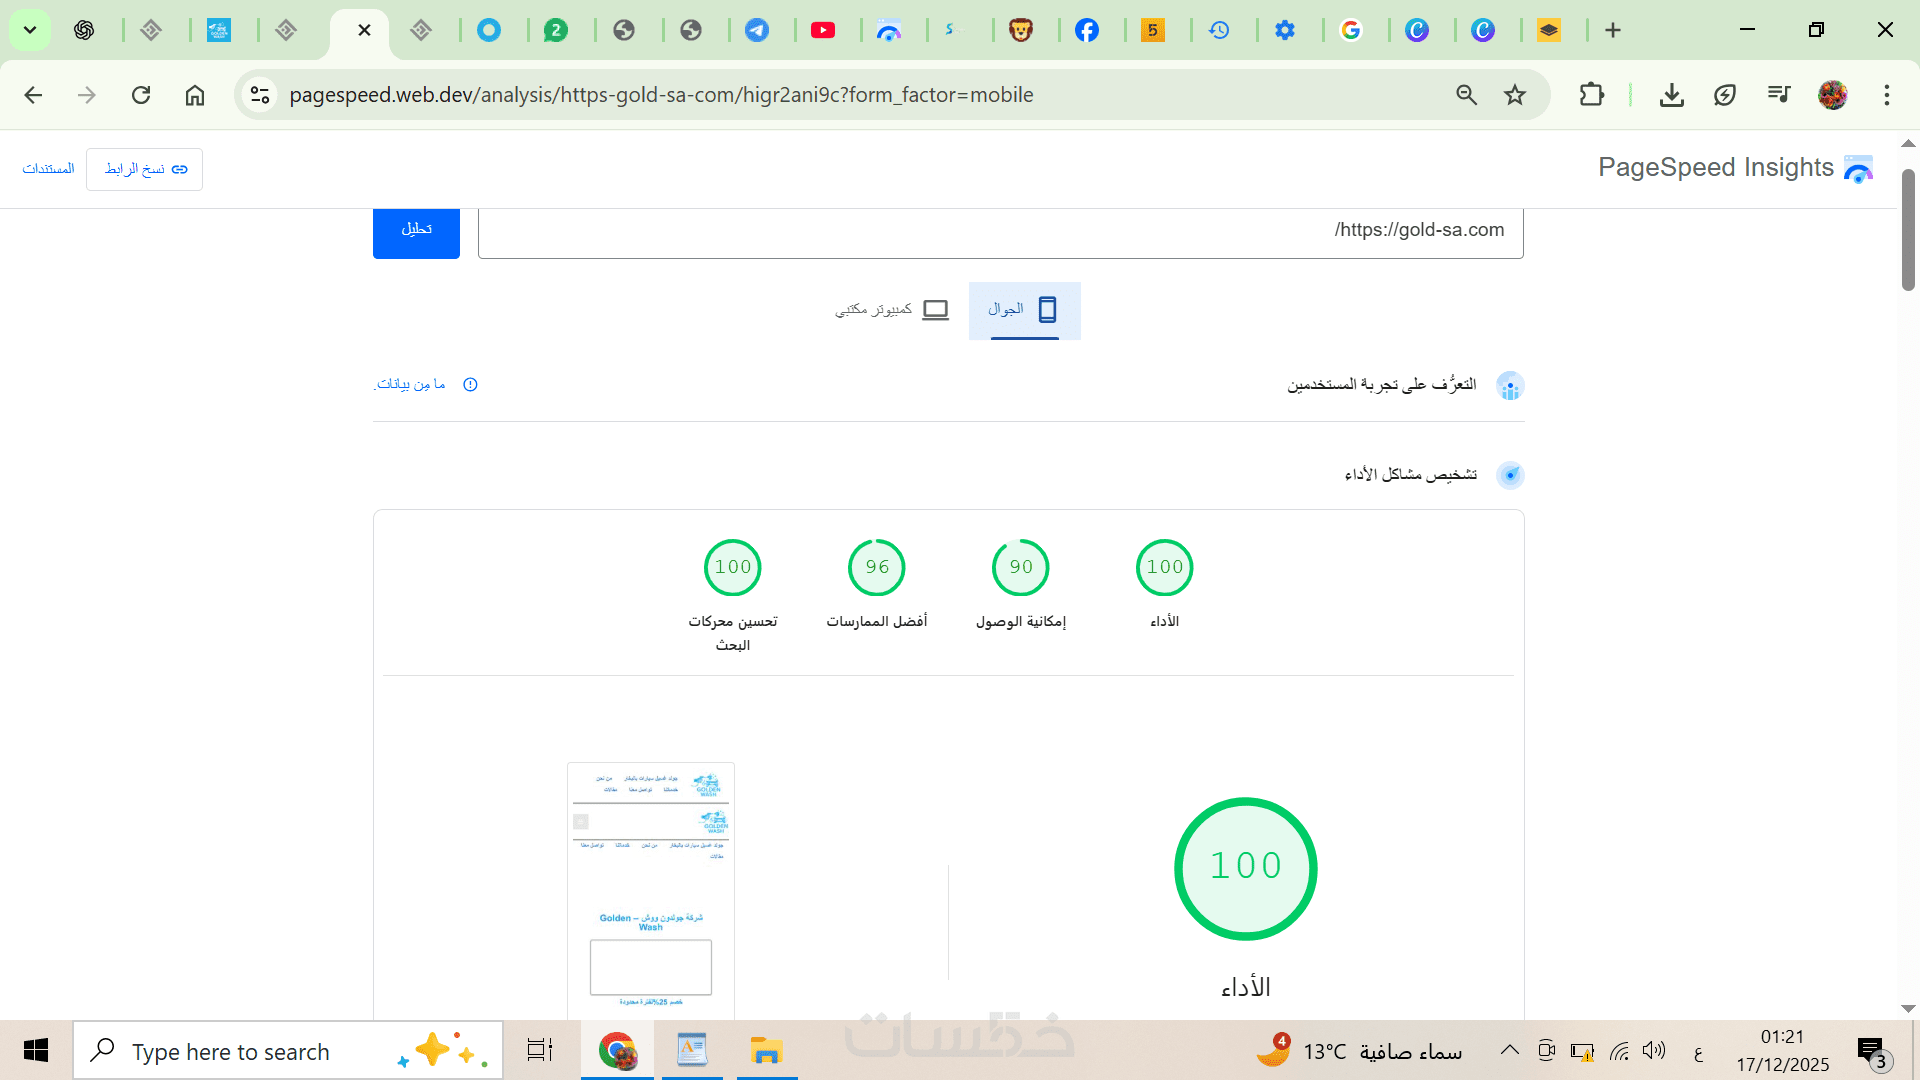
Task: Reload the current page
Action: tap(141, 95)
